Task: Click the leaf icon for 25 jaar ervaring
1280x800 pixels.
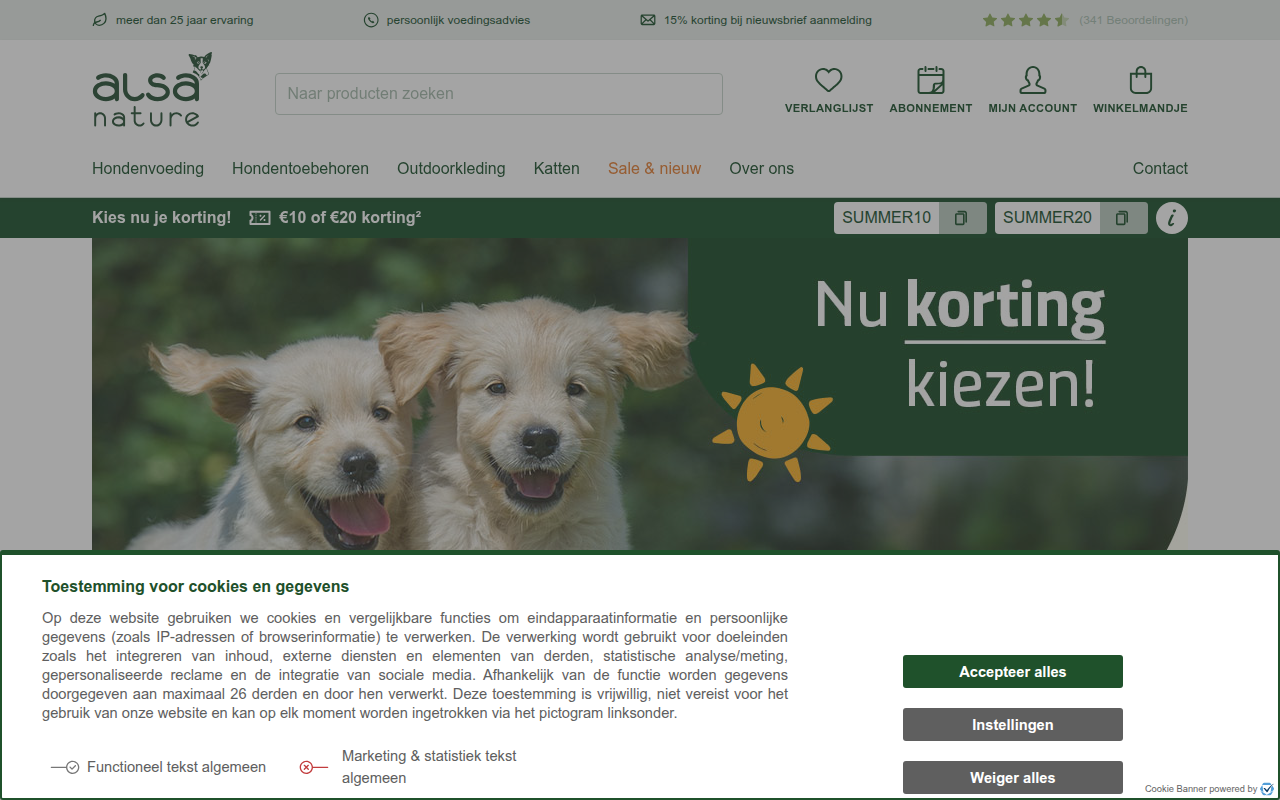Action: tap(99, 20)
